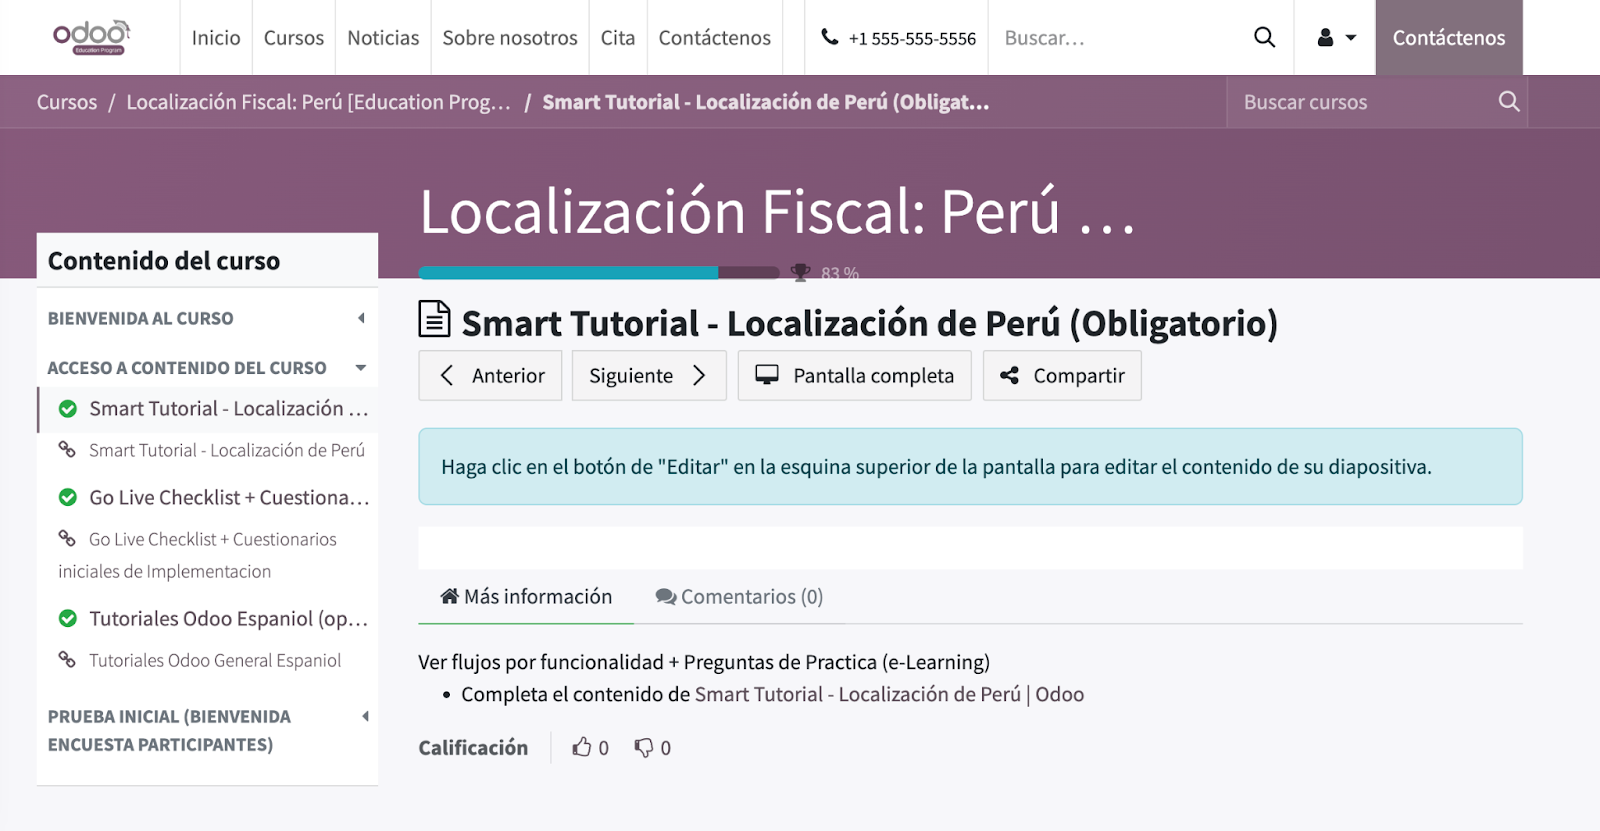Open the Cita menu item
The height and width of the screenshot is (831, 1600).
click(x=618, y=37)
